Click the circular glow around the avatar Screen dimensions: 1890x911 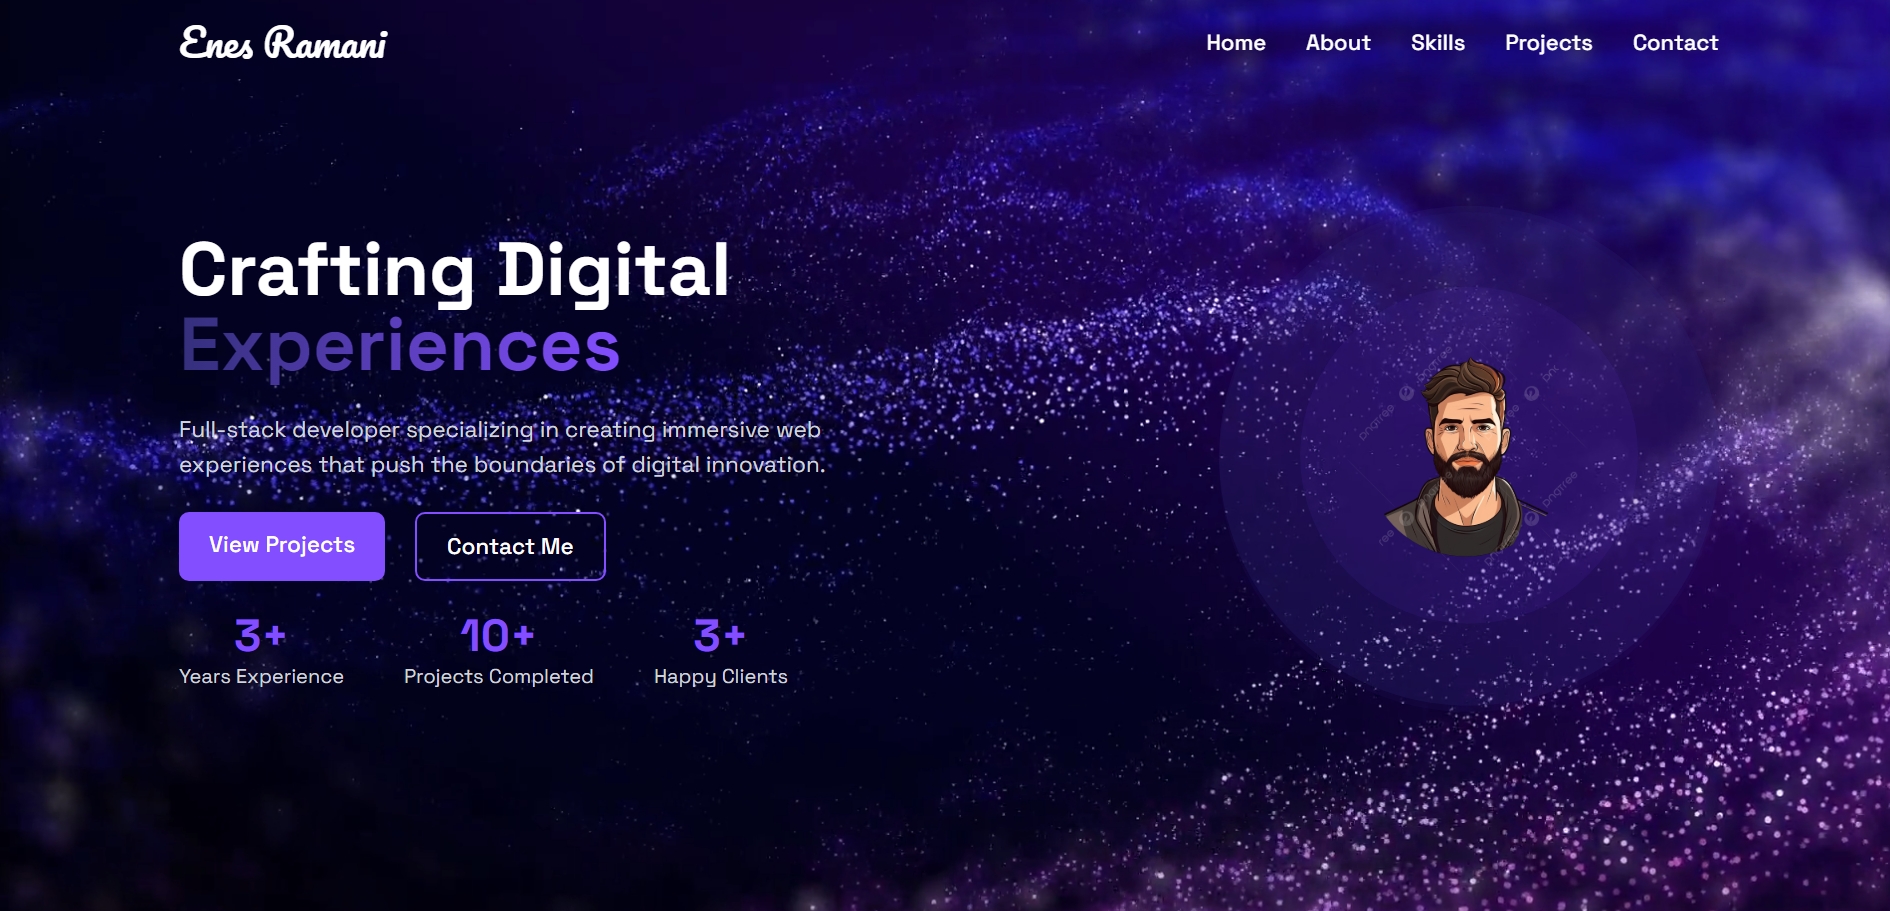click(x=1466, y=458)
